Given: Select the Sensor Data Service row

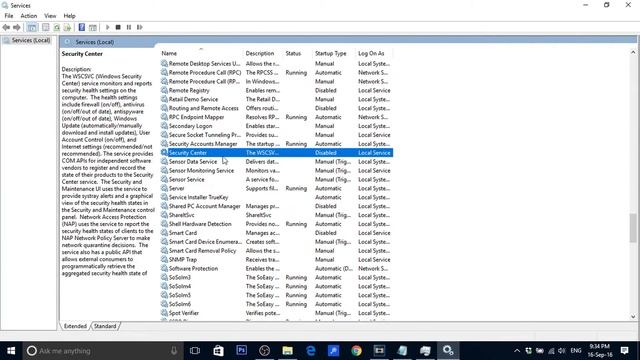Looking at the screenshot, I should coord(276,162).
